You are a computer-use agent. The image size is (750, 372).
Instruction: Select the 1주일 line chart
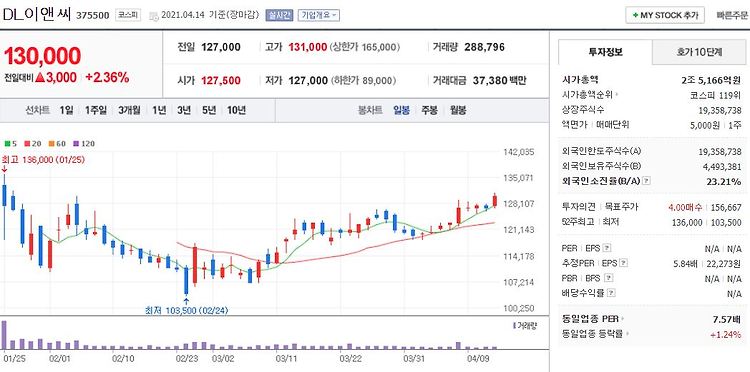(x=96, y=110)
